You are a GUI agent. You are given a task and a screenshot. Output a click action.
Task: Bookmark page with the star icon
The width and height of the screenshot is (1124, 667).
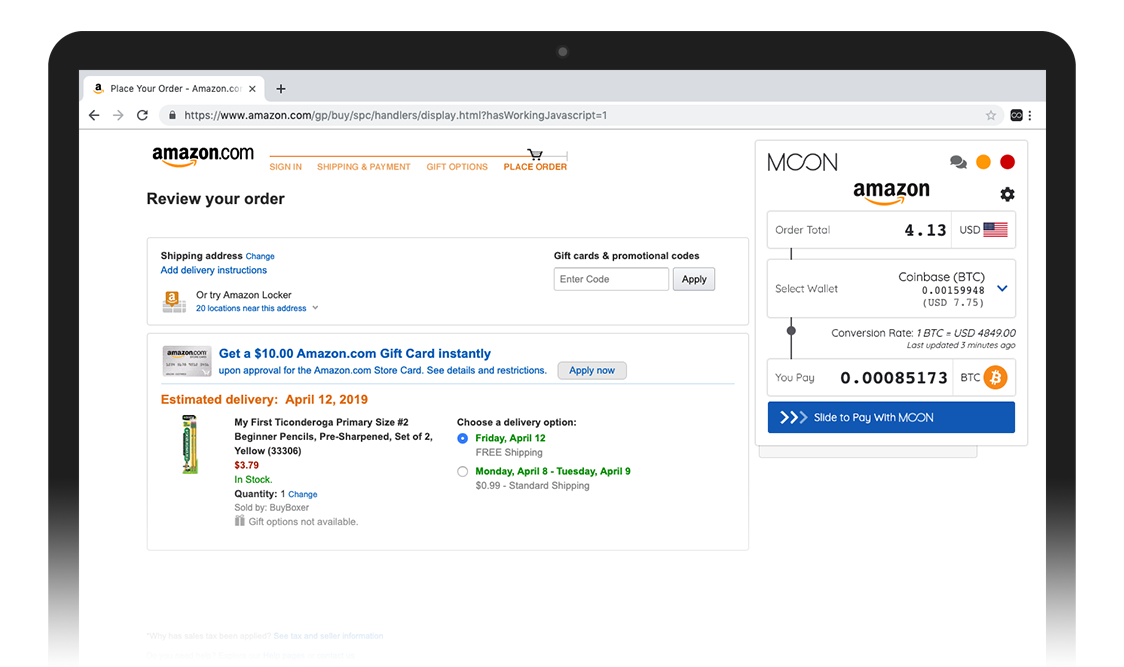(991, 115)
